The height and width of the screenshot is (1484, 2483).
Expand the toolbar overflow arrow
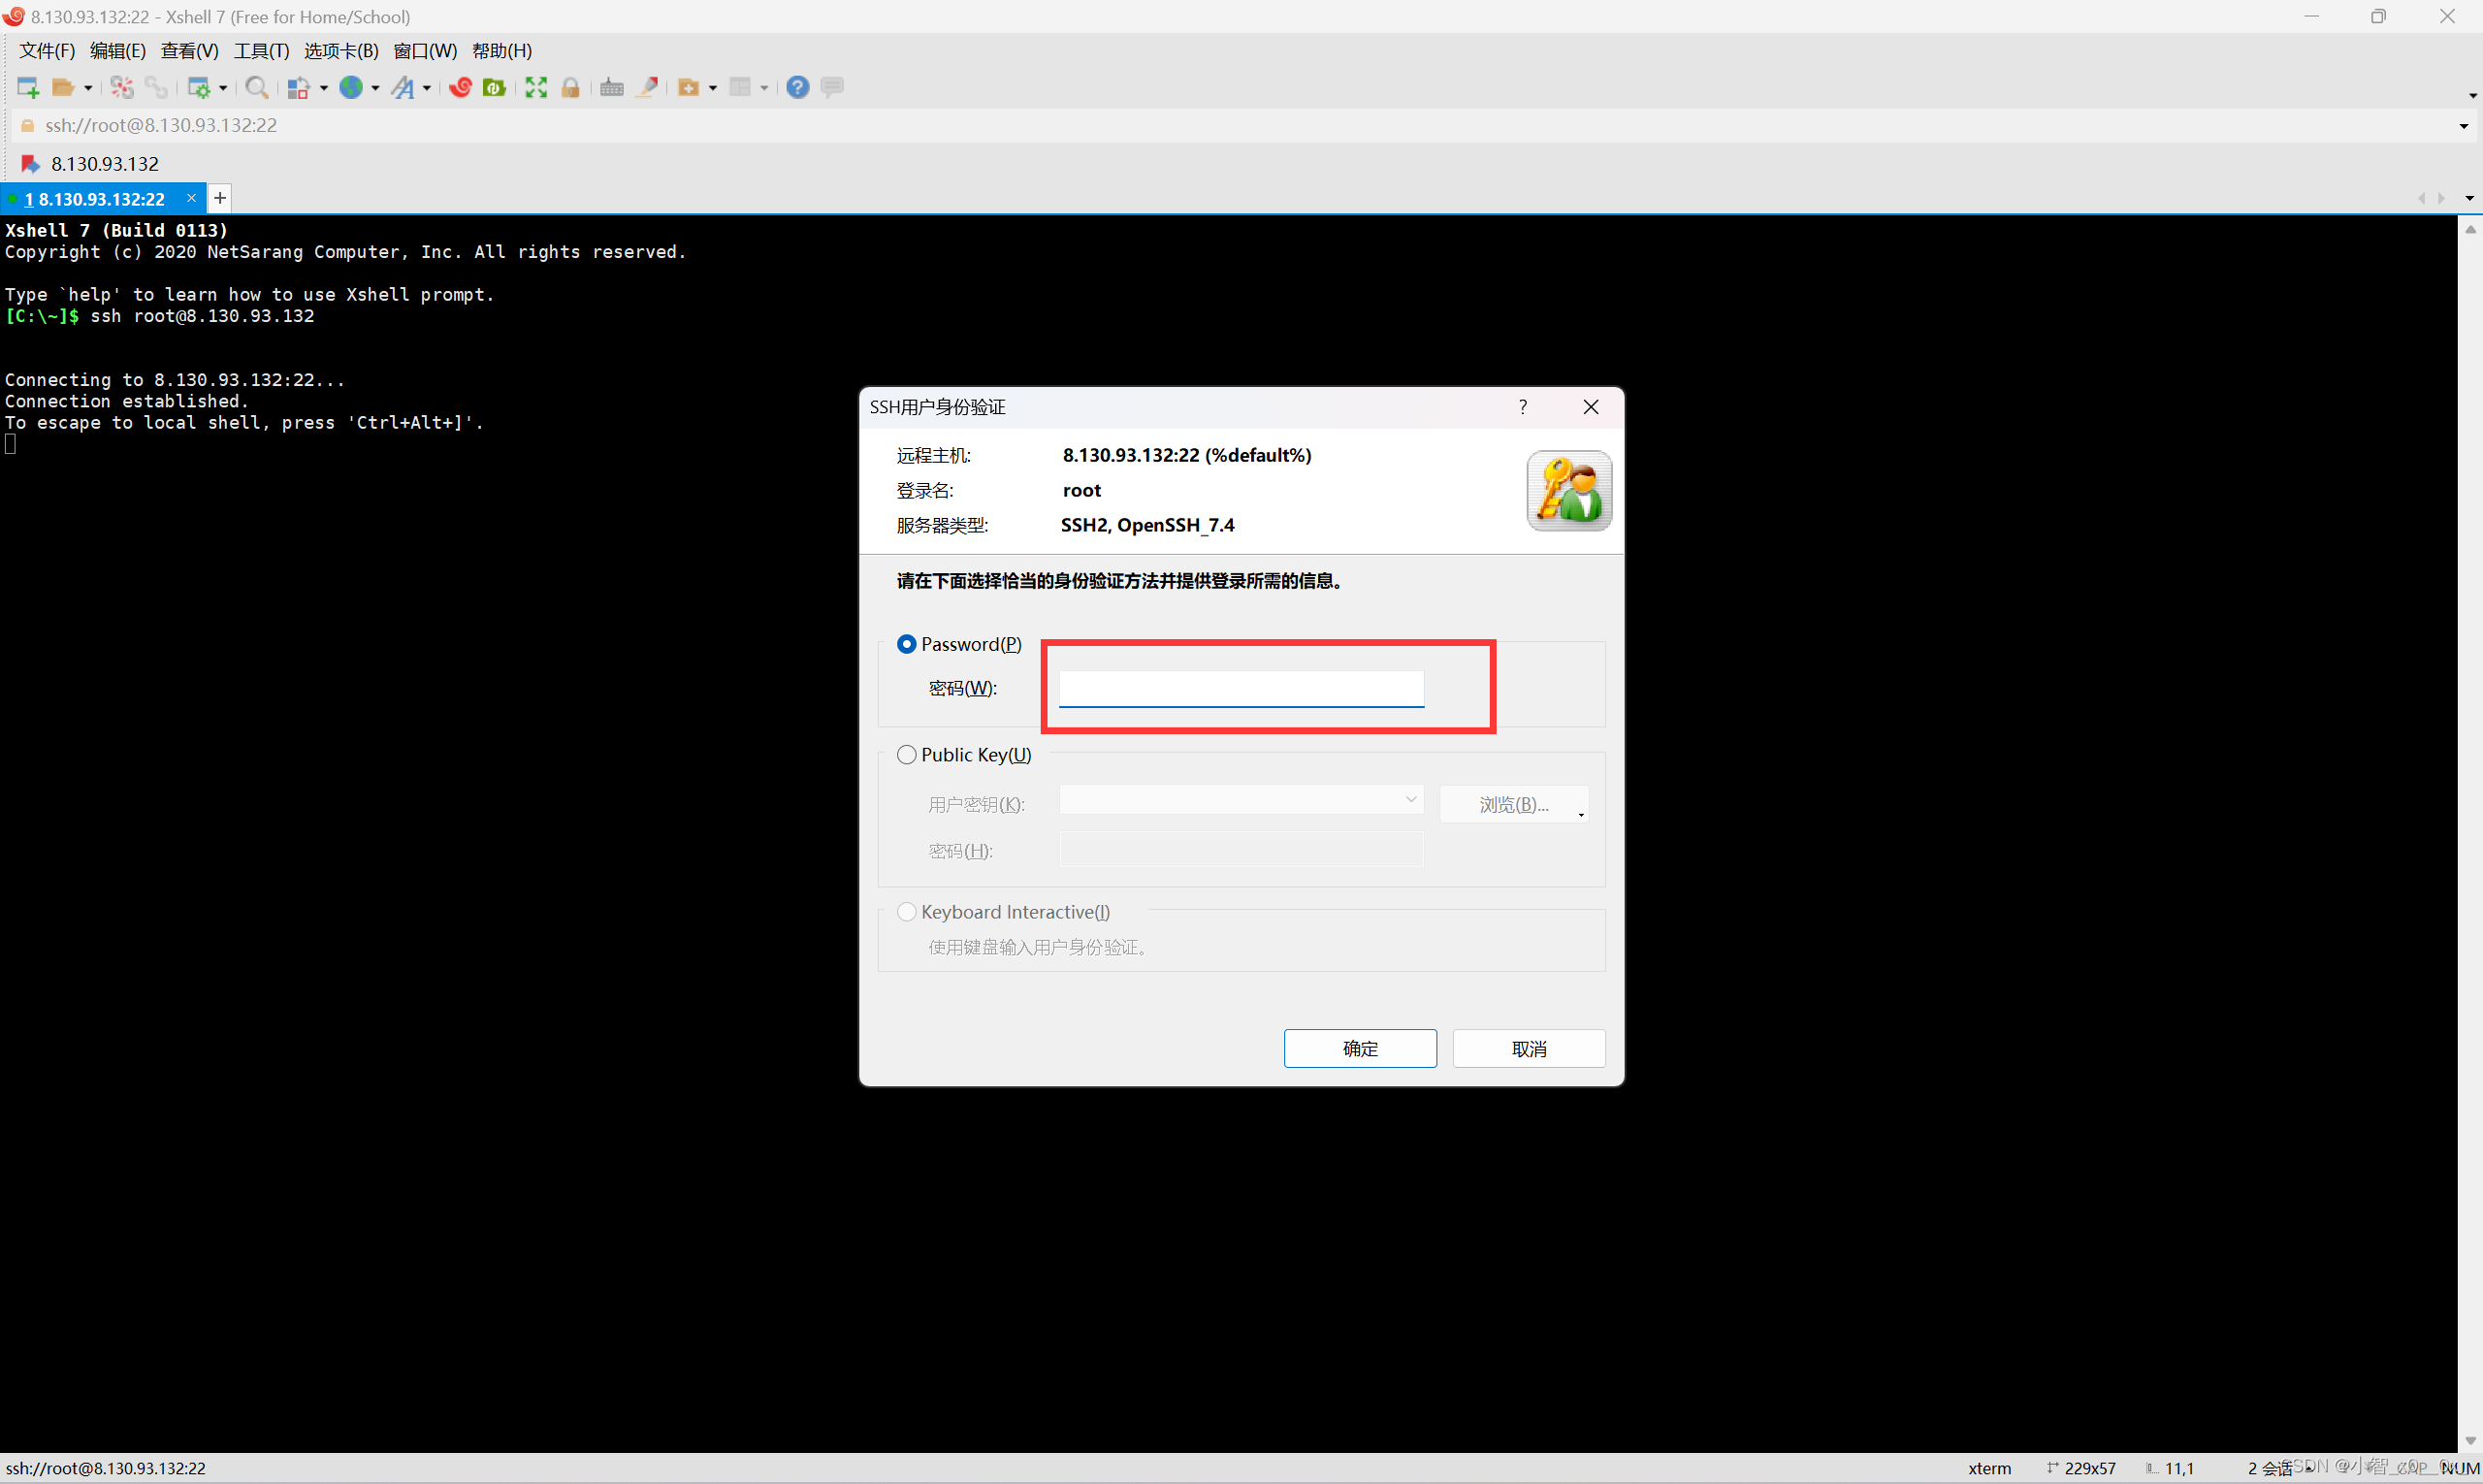2472,95
